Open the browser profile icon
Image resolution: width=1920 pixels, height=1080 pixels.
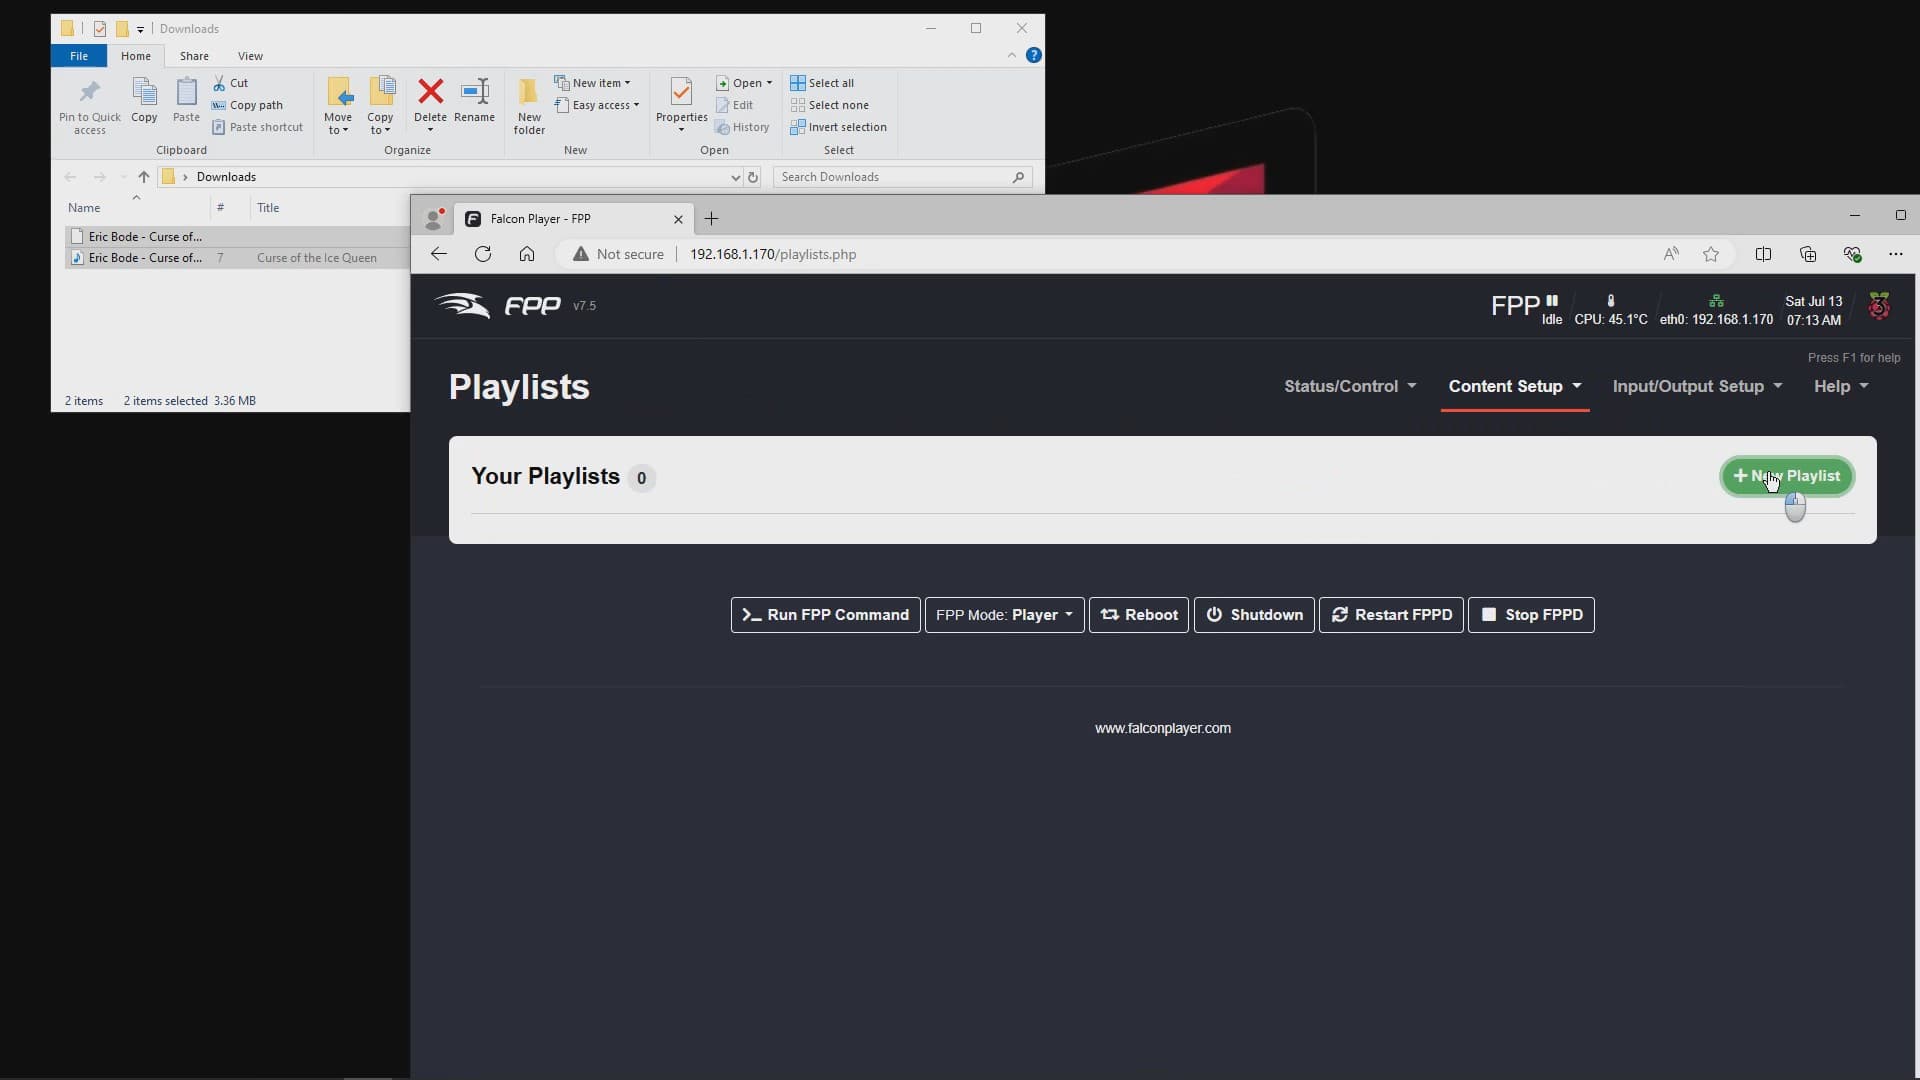point(434,218)
